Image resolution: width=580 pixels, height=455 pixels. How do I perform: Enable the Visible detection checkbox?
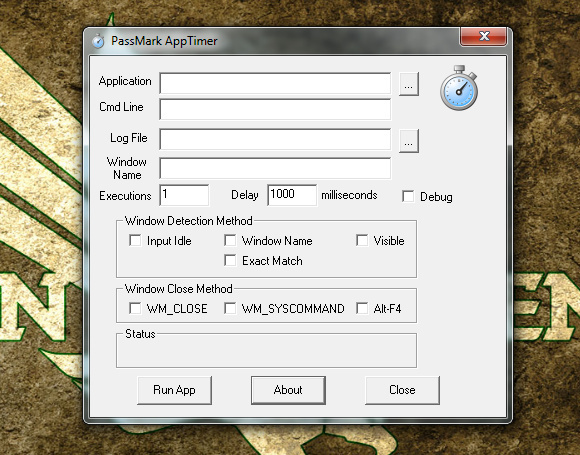point(362,240)
